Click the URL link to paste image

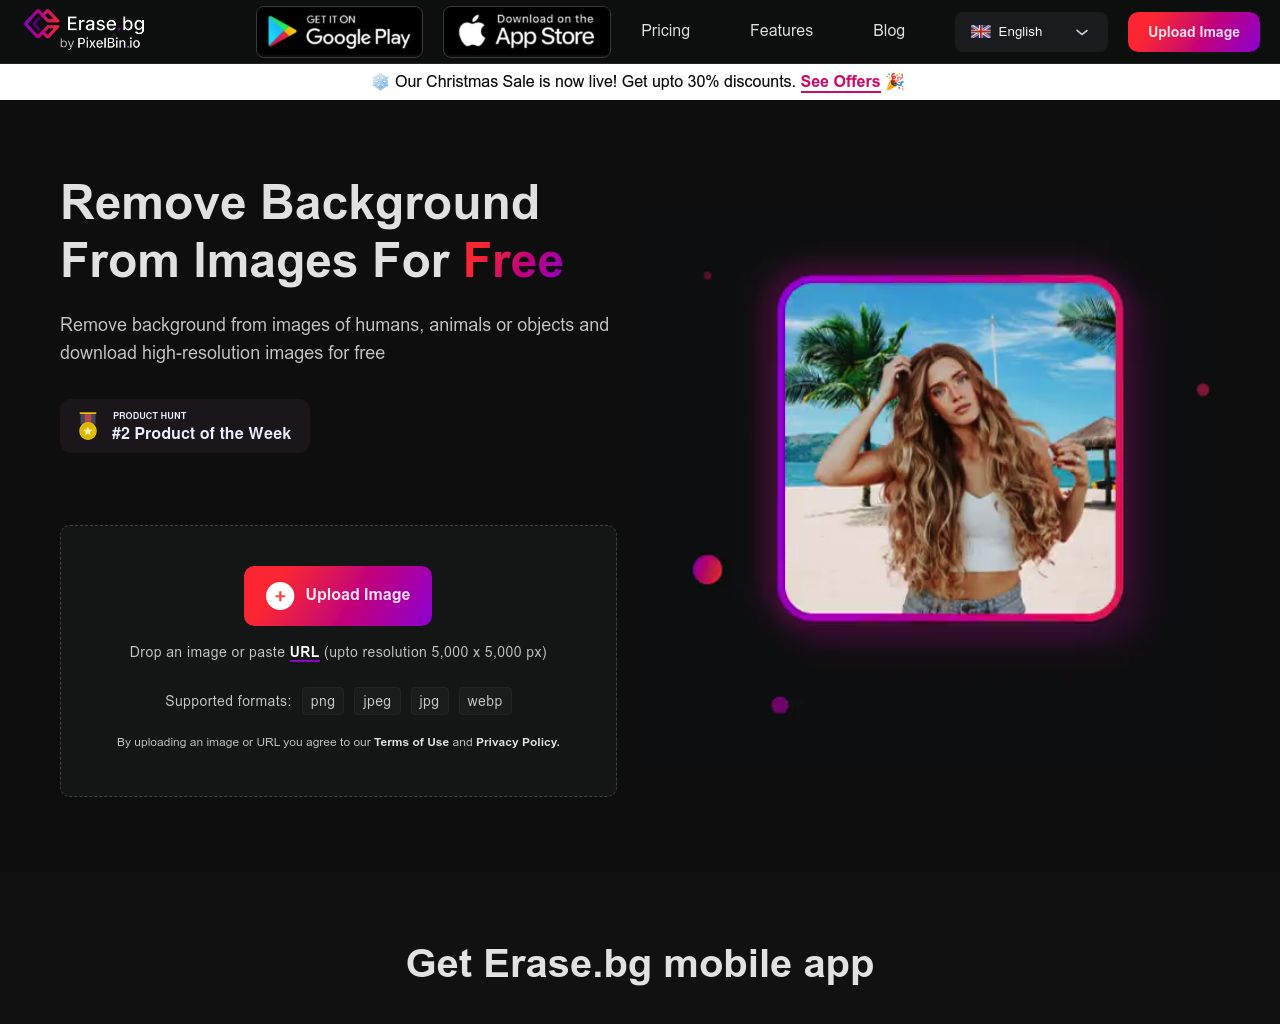[x=304, y=652]
